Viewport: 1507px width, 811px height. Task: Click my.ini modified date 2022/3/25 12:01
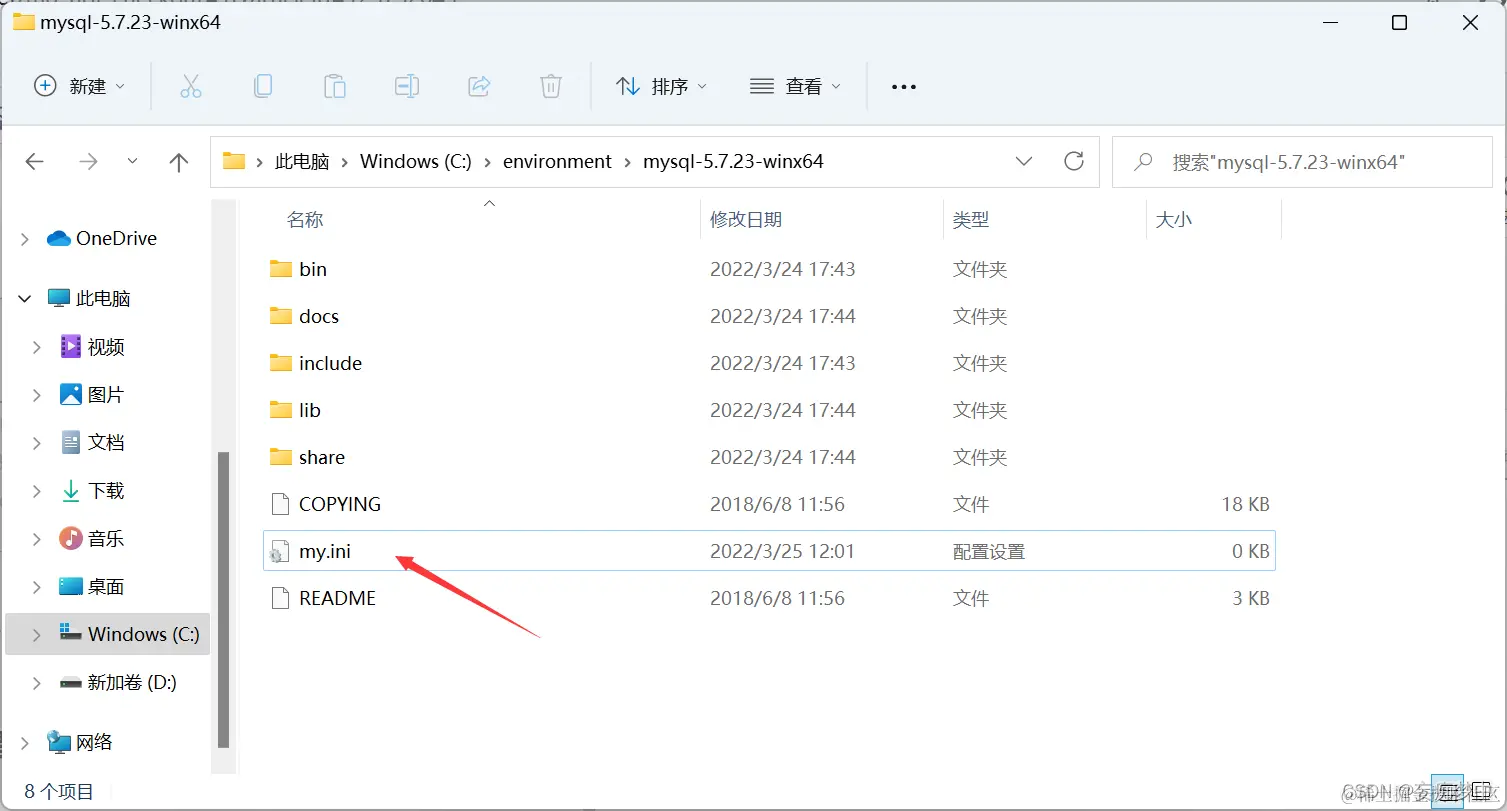point(782,551)
